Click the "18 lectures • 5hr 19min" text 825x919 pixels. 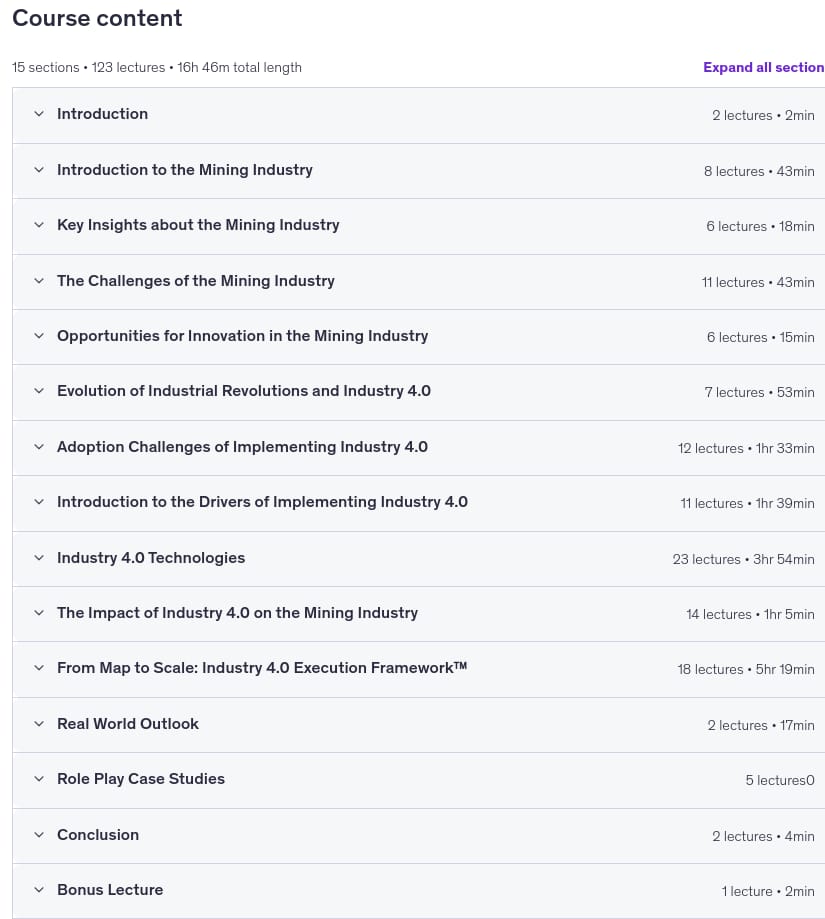click(746, 669)
